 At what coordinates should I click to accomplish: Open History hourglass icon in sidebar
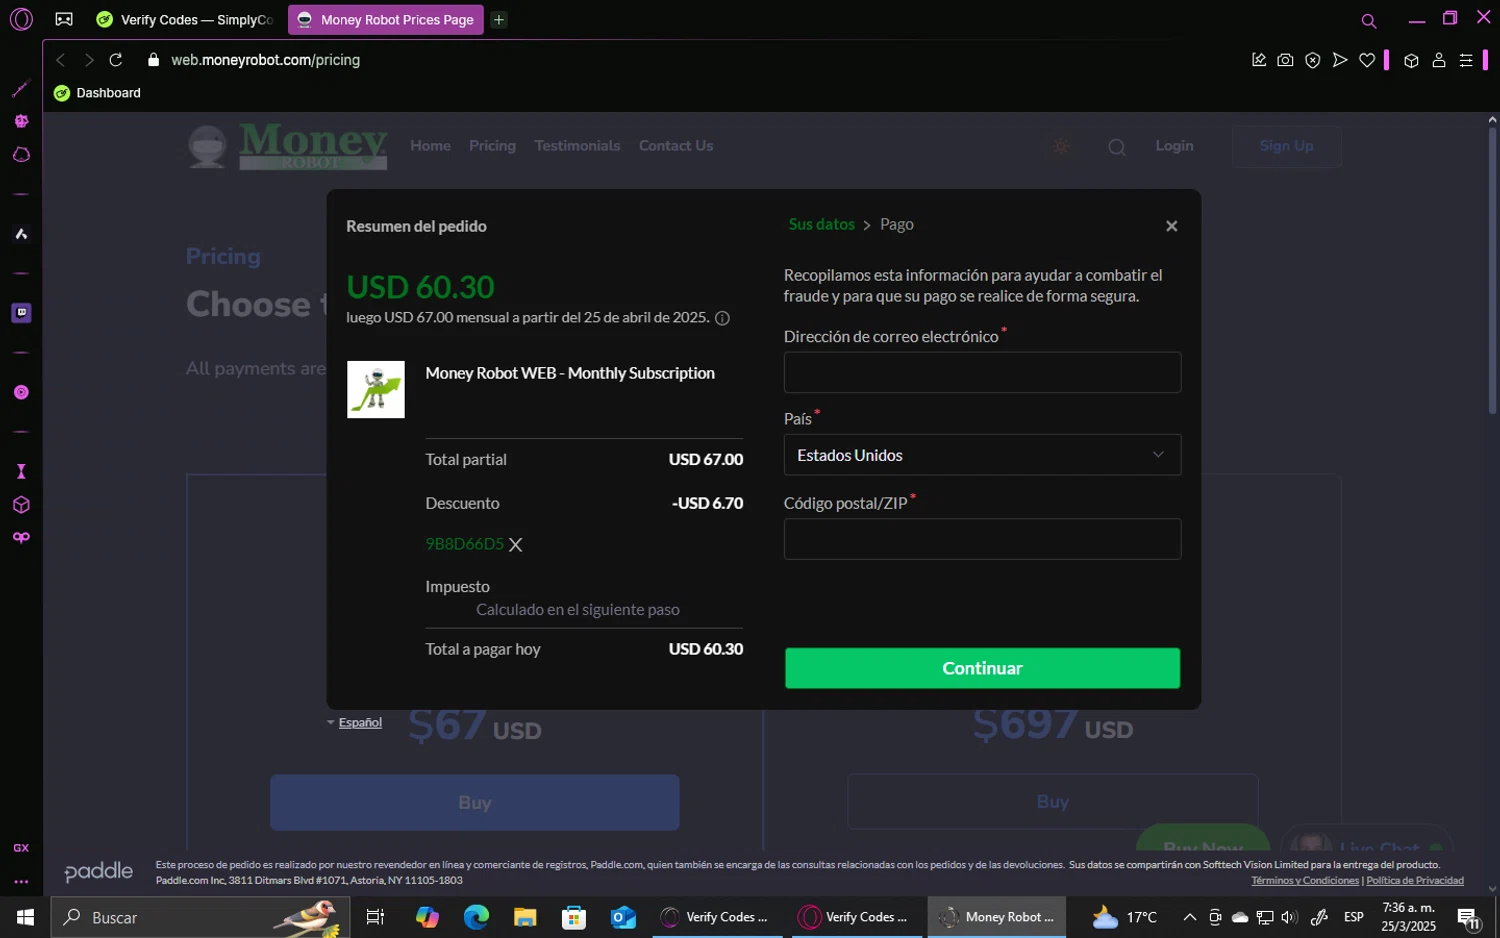tap(21, 472)
